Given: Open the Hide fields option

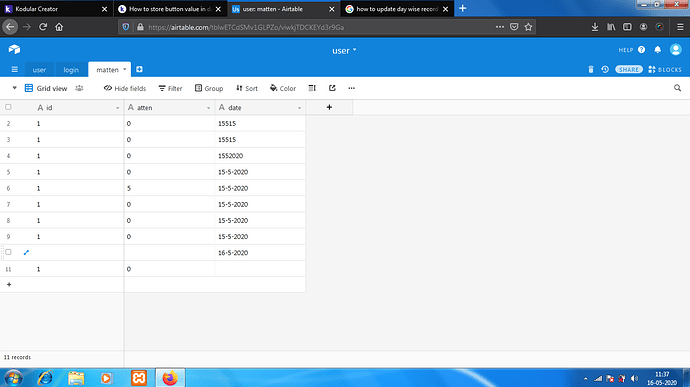Looking at the screenshot, I should coord(125,88).
